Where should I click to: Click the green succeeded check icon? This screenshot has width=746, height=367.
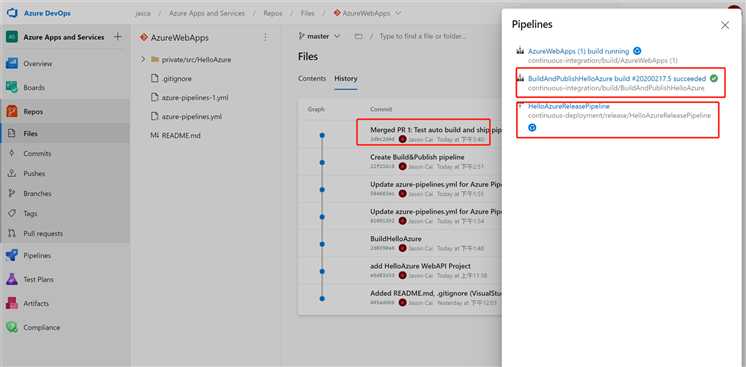(x=714, y=79)
